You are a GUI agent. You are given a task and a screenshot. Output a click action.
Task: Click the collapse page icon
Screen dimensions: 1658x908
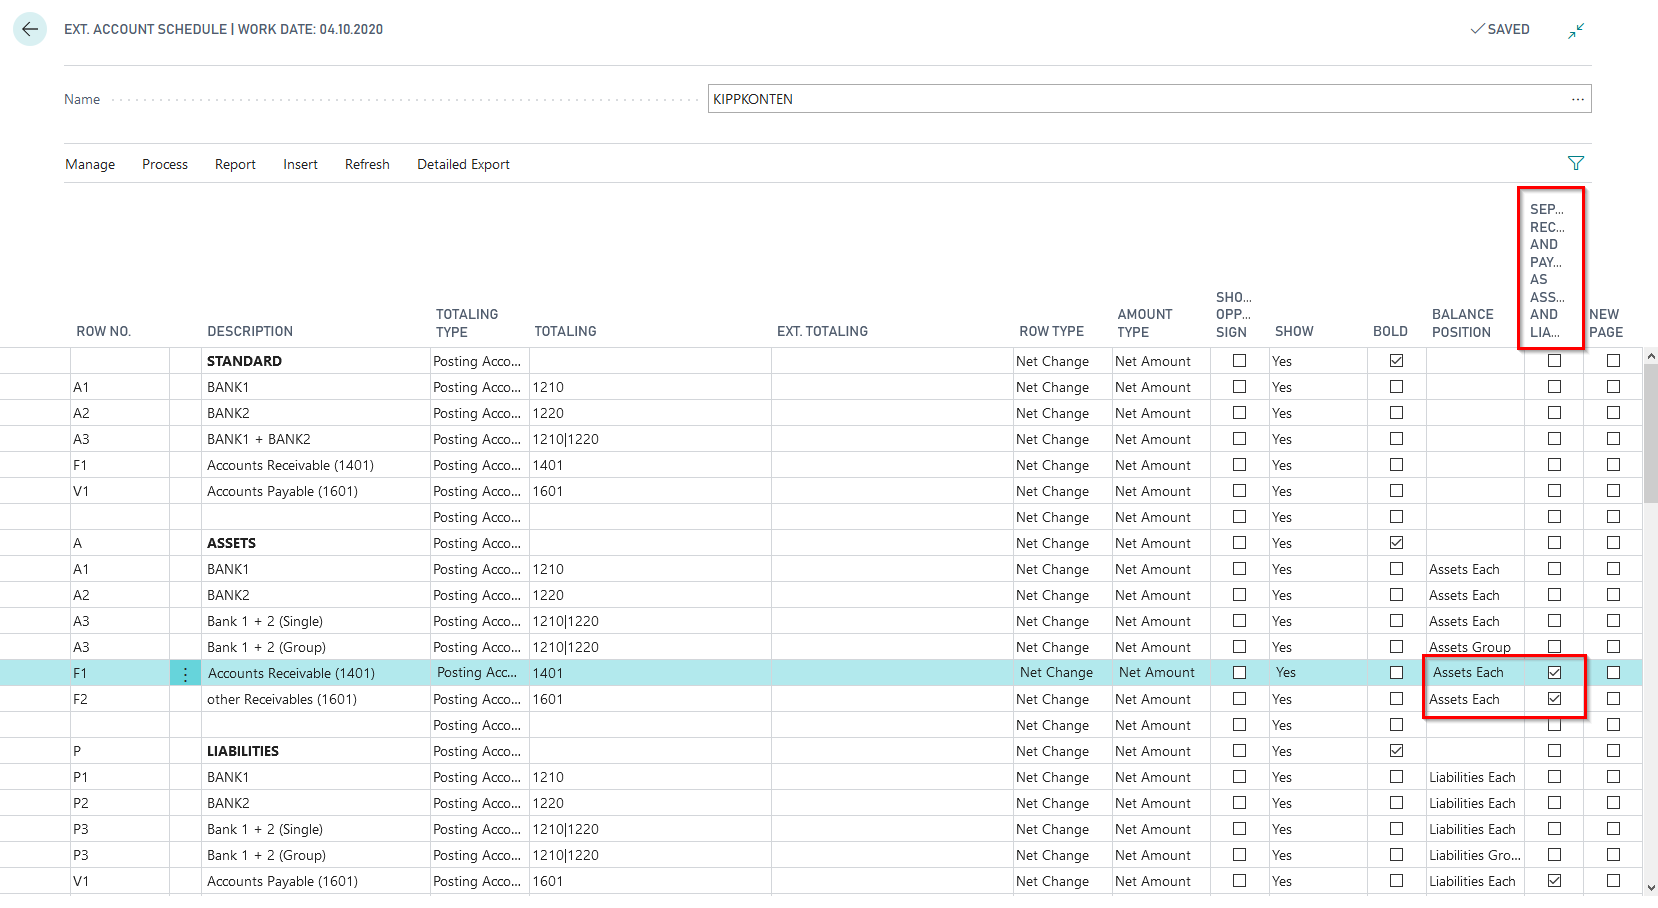tap(1575, 31)
